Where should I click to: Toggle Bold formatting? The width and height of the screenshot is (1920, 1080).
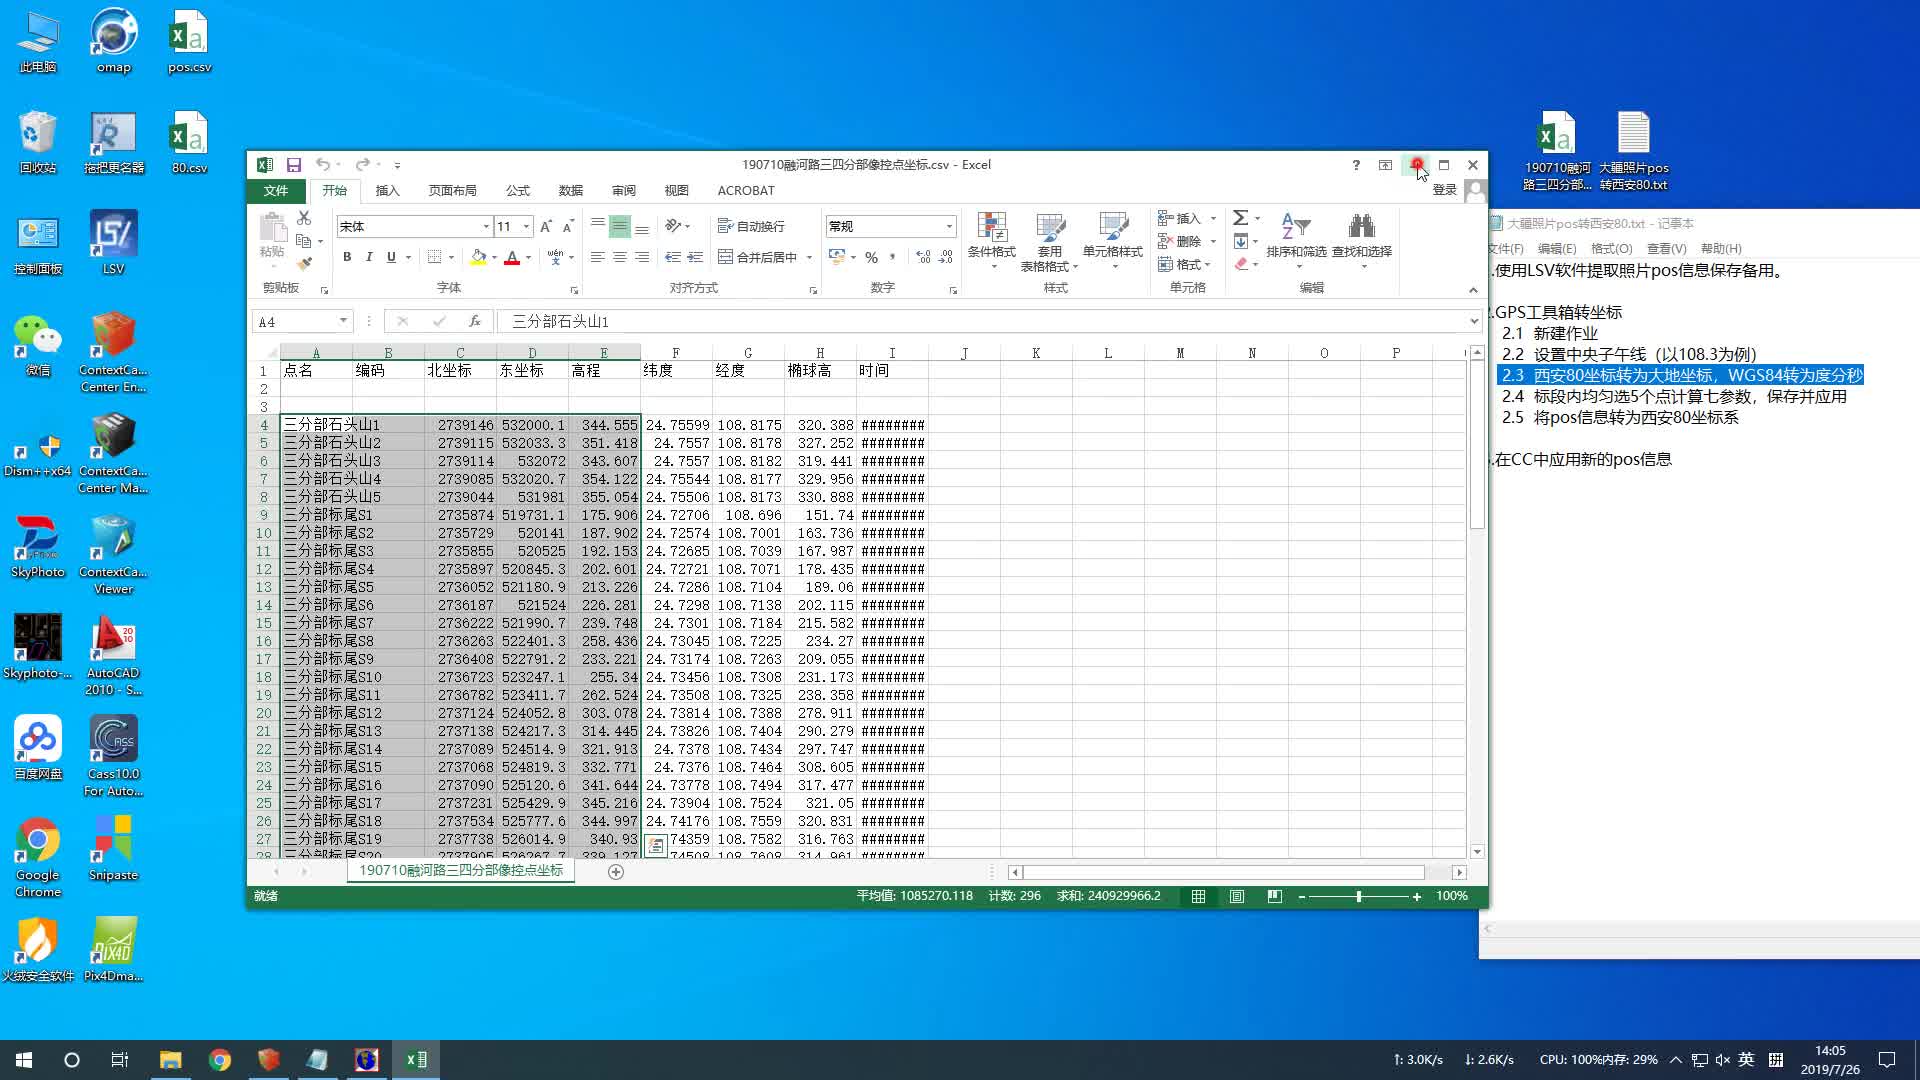tap(347, 257)
